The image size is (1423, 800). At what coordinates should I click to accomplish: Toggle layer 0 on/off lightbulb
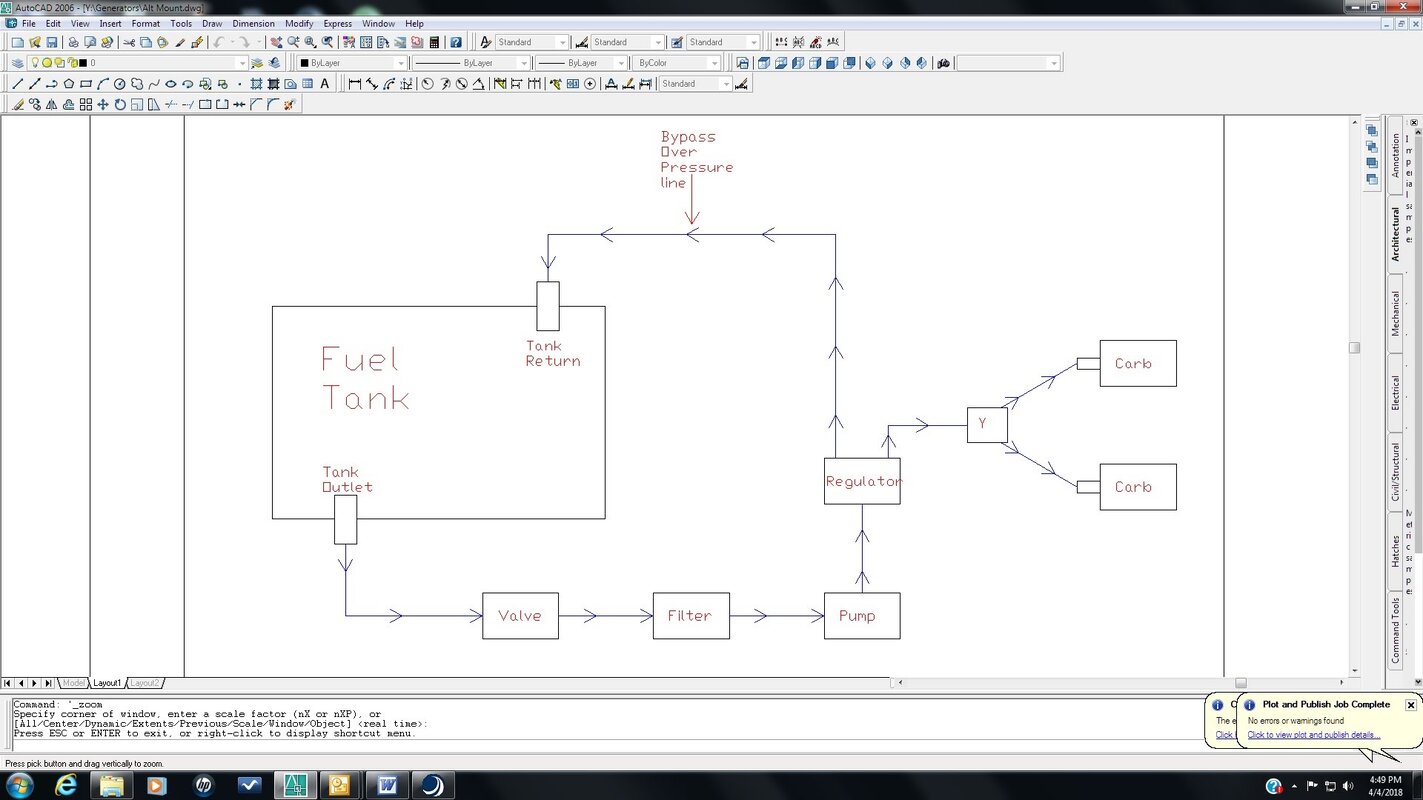(x=34, y=63)
